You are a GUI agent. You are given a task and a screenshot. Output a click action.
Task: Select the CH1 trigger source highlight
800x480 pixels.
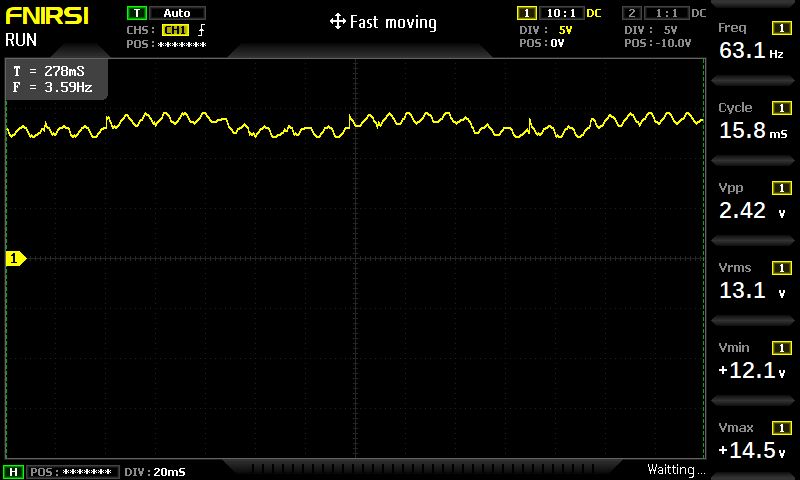(x=175, y=30)
